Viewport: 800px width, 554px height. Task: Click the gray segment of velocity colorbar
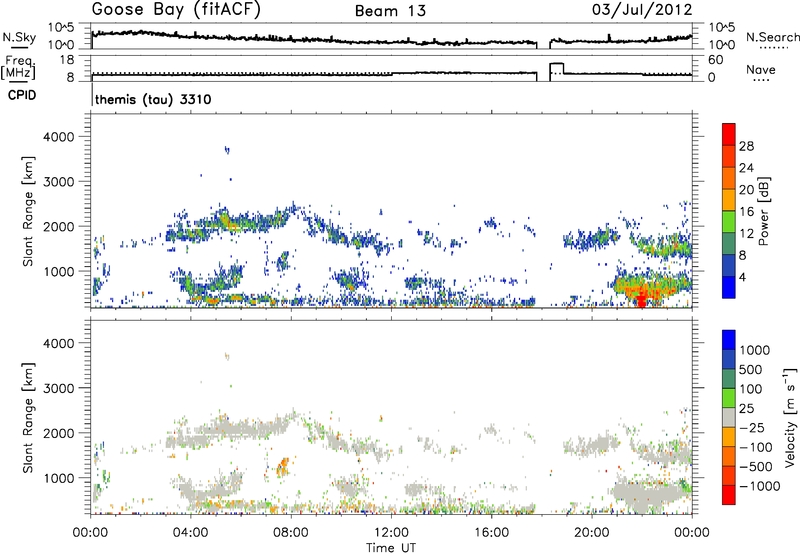729,418
